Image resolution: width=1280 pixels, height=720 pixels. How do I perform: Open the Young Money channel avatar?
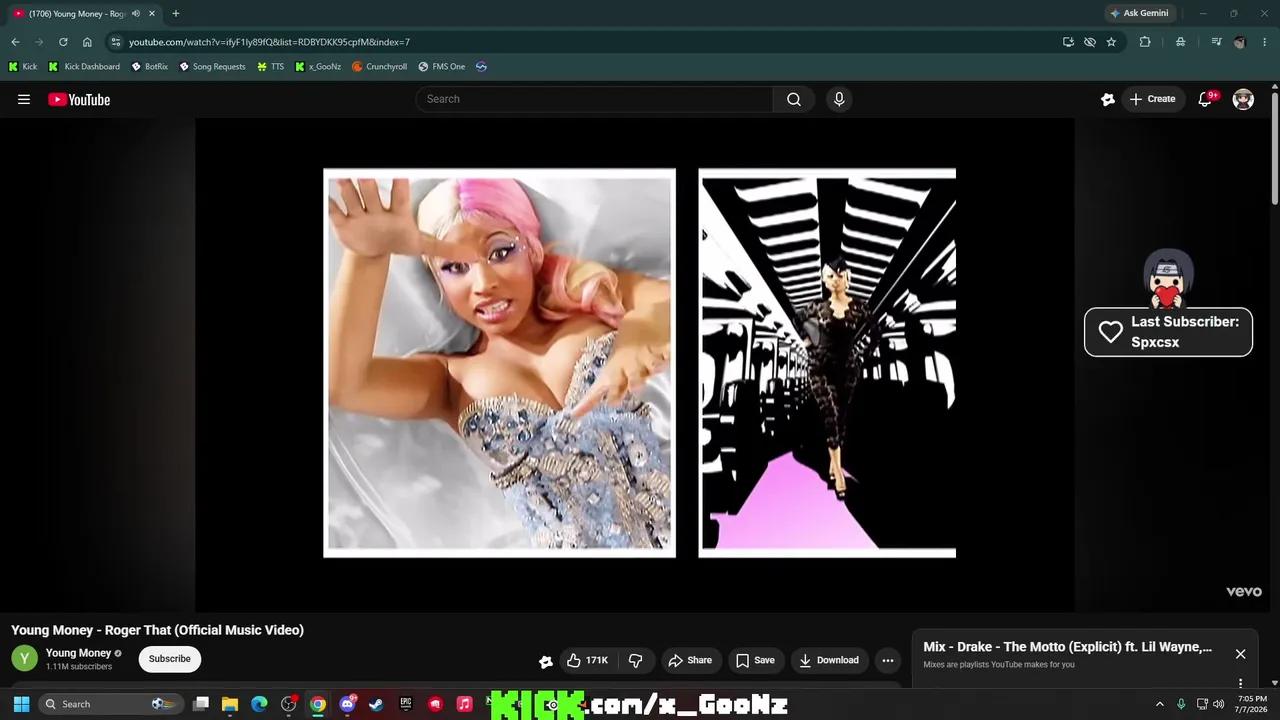pos(25,658)
